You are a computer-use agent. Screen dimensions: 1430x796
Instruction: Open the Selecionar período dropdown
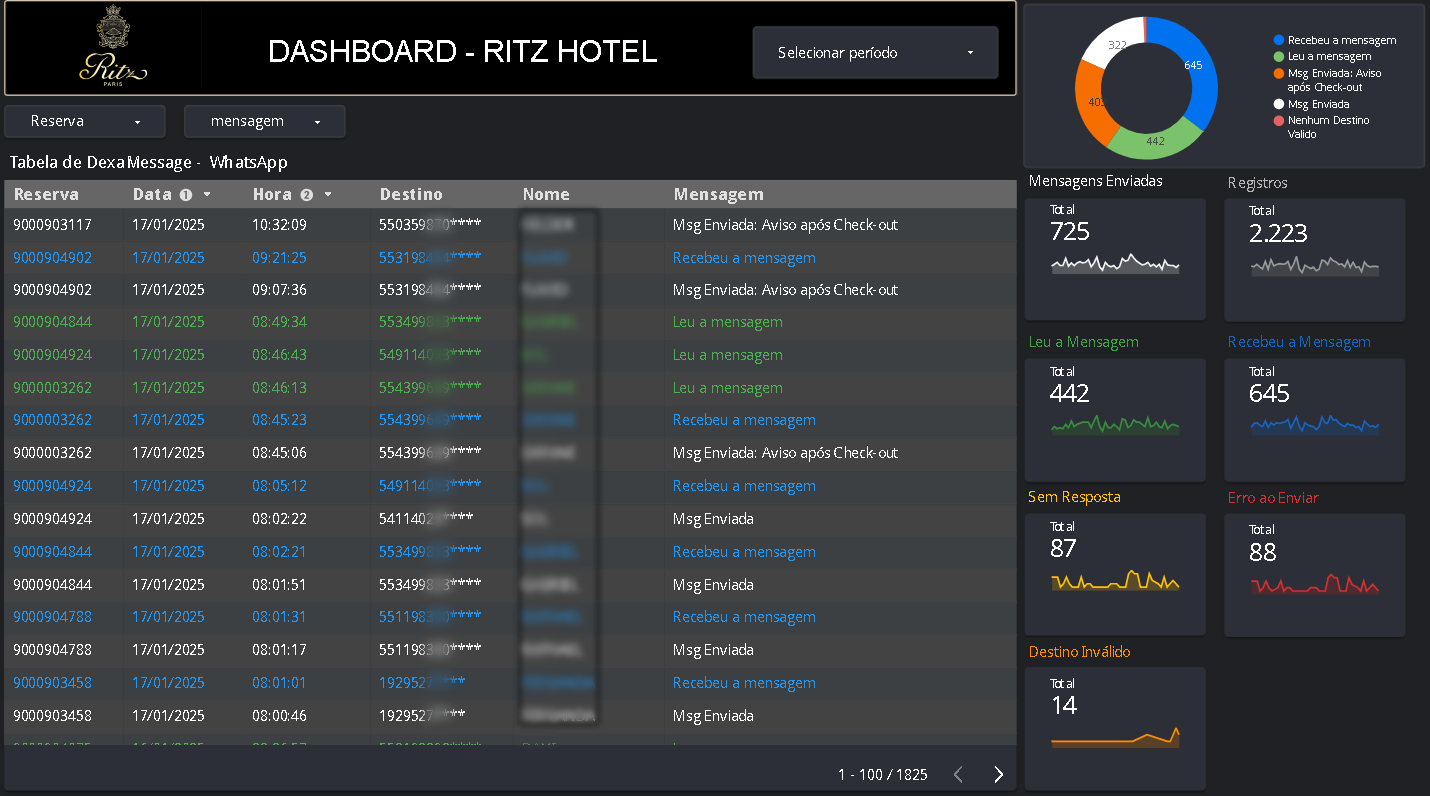point(875,52)
